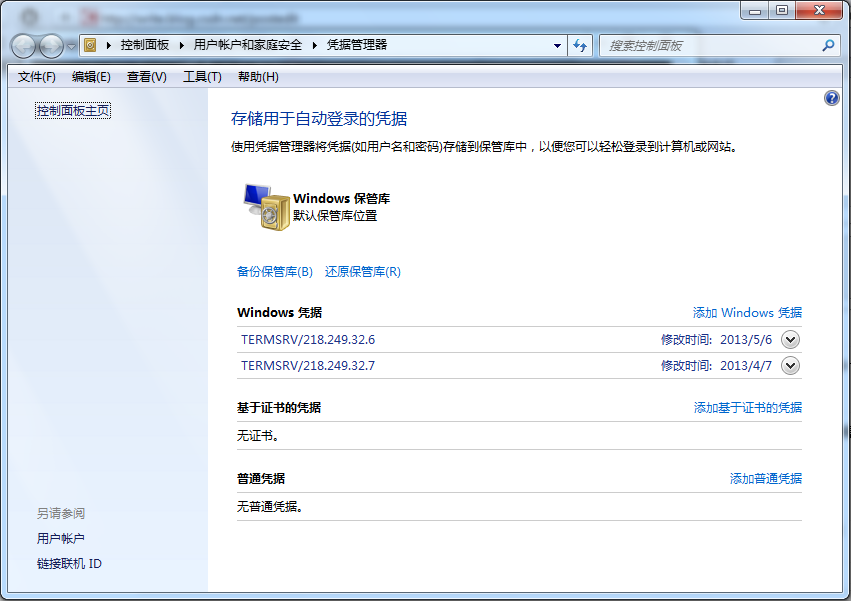This screenshot has height=601, width=851.
Task: Click the magnifier search icon
Action: click(x=828, y=46)
